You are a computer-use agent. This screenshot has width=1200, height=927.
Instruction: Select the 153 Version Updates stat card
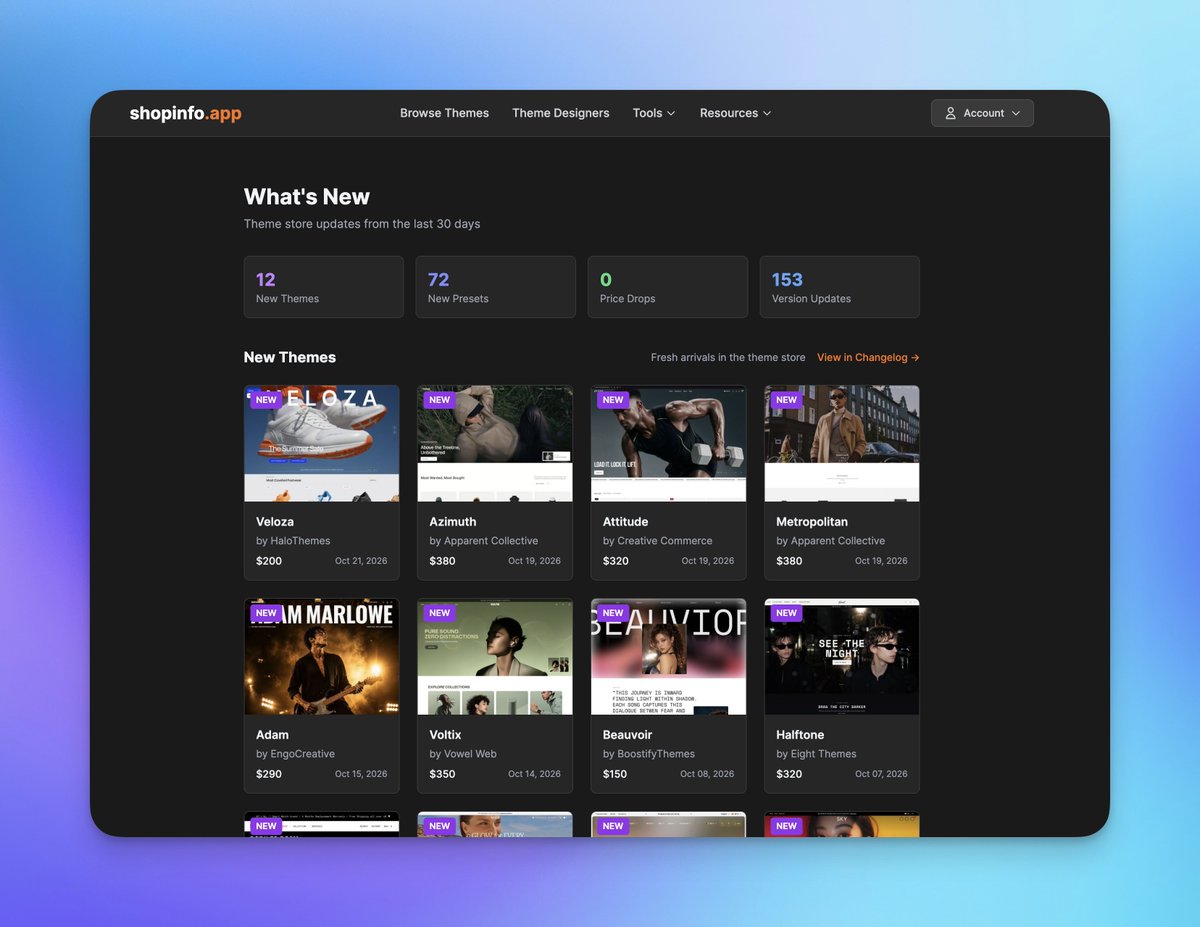pos(840,287)
